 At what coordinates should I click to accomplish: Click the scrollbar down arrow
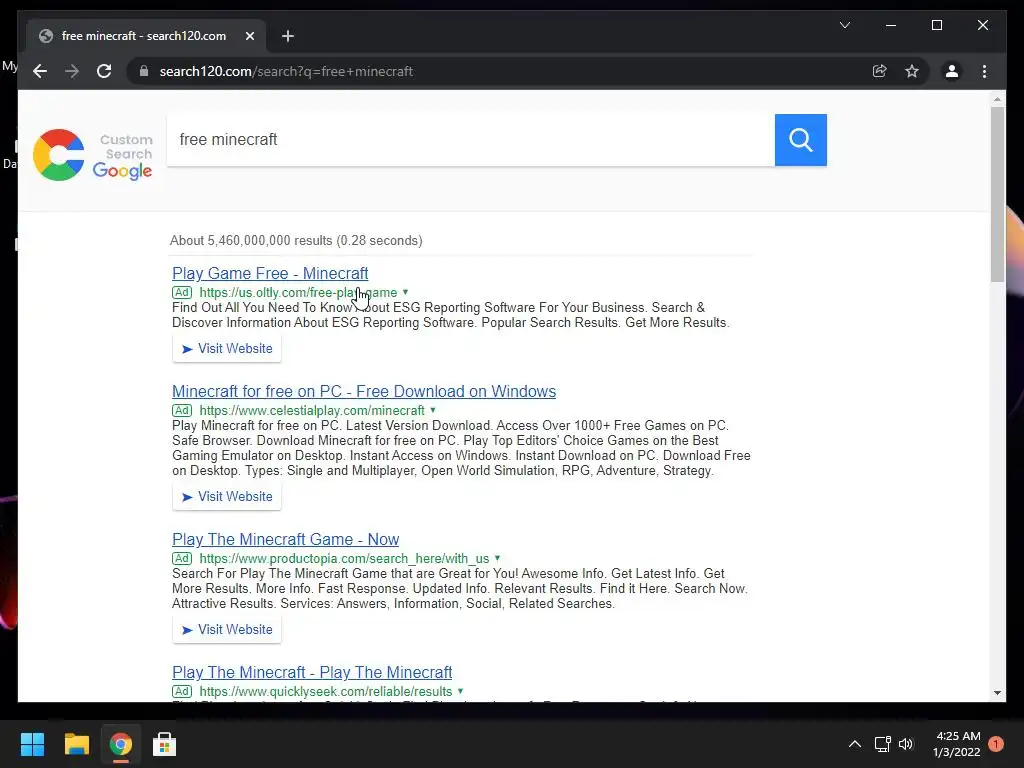pos(997,693)
